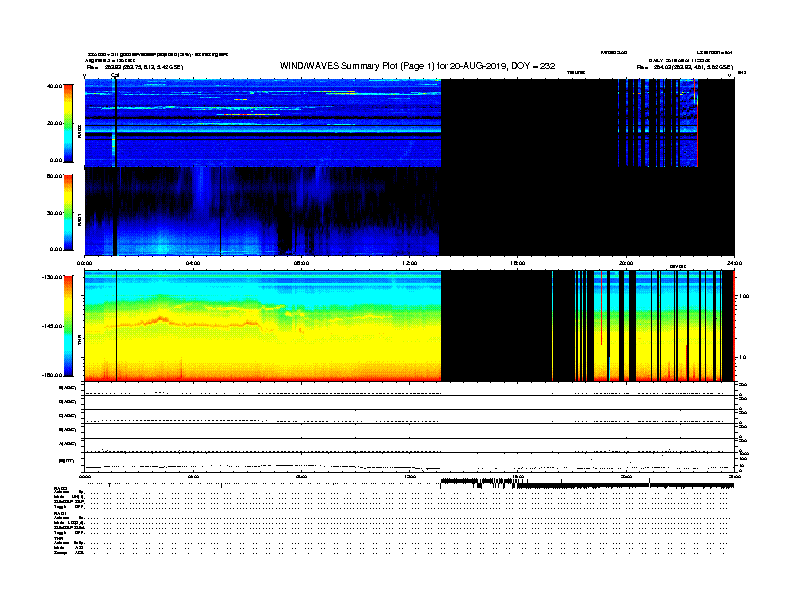Click the Cal marker label above RAD2 plot
The image size is (792, 612).
[115, 75]
